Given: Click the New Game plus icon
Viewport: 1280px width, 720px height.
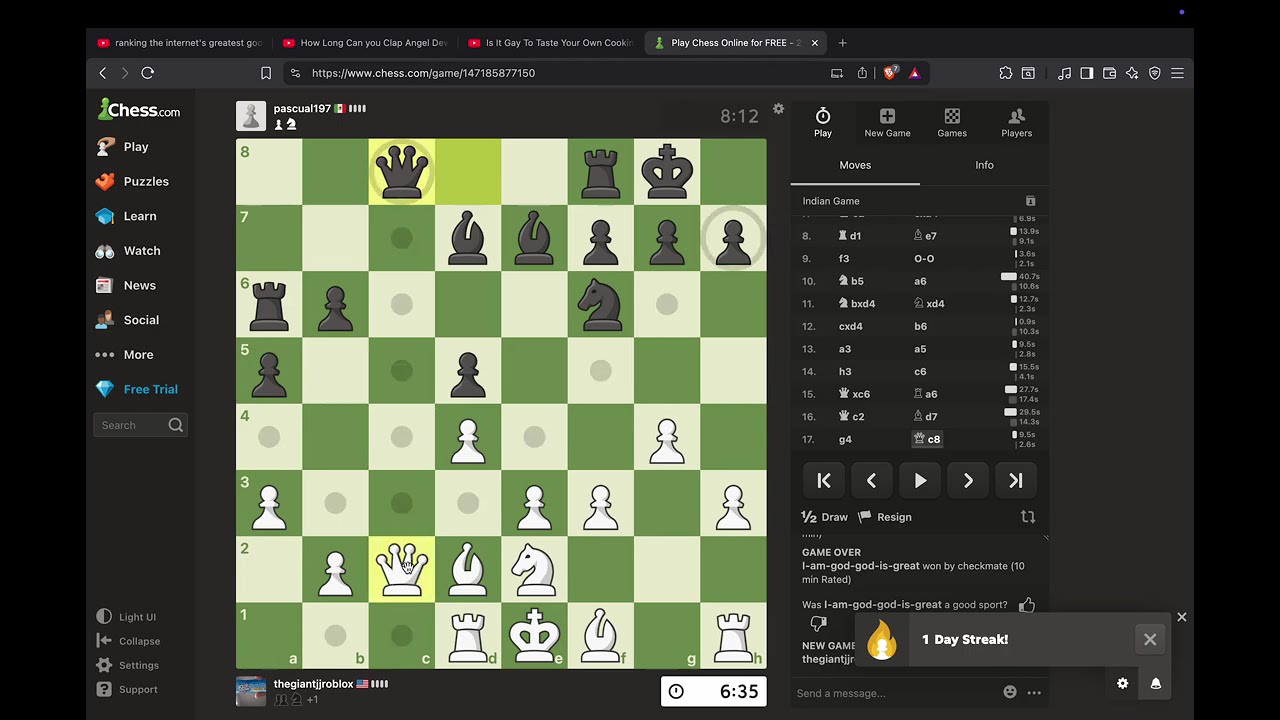Looking at the screenshot, I should tap(887, 123).
